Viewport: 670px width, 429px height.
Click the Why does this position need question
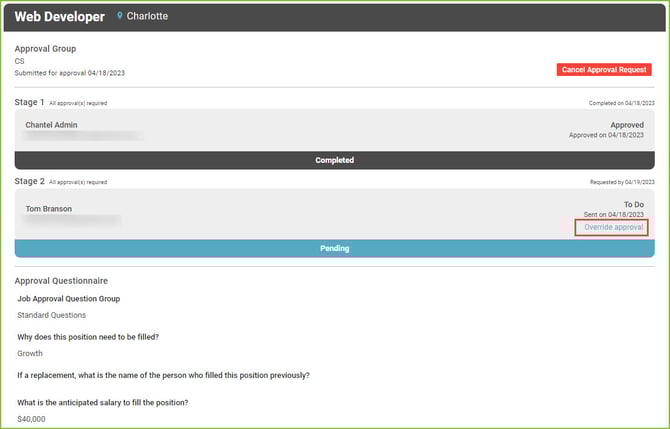click(x=88, y=337)
